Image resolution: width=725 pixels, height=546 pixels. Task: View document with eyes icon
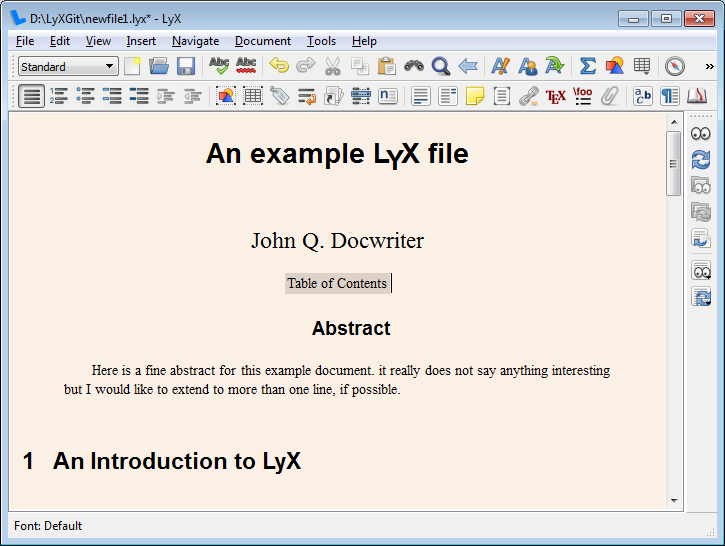701,134
